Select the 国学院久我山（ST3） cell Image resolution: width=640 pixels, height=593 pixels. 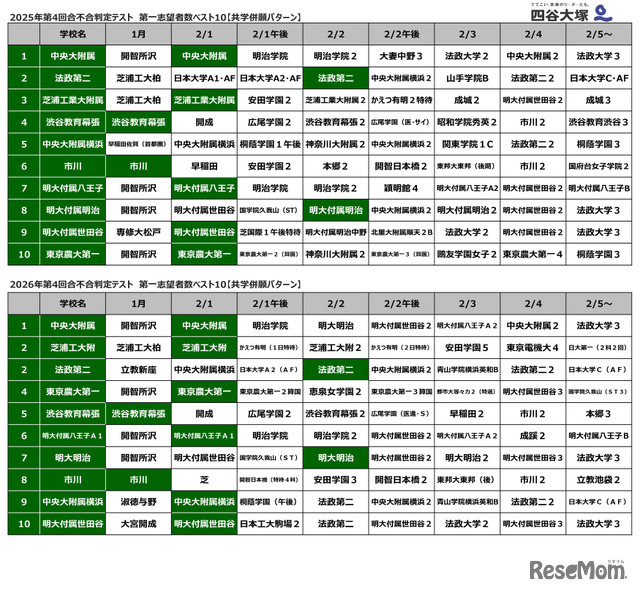pos(599,392)
